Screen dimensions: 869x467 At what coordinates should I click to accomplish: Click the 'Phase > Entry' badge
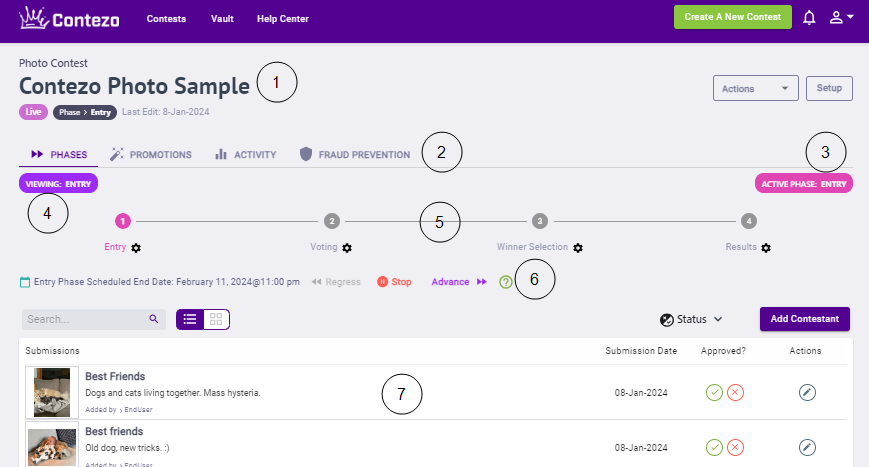pos(85,112)
